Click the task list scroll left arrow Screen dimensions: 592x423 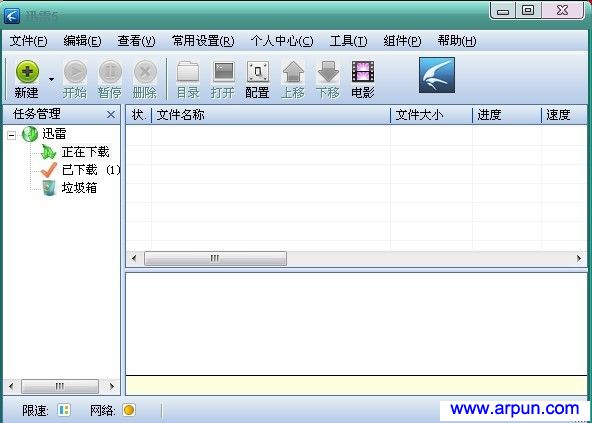[x=134, y=259]
